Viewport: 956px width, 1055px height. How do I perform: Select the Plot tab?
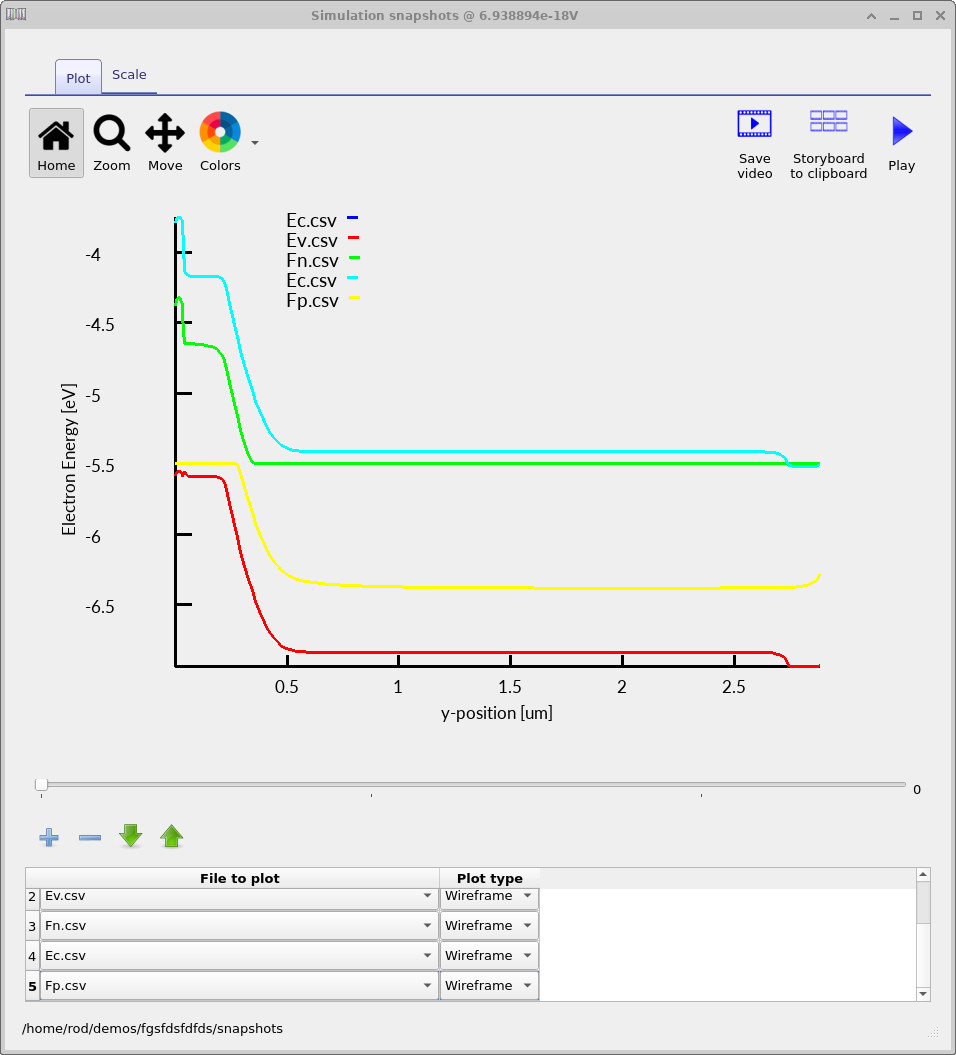point(78,78)
